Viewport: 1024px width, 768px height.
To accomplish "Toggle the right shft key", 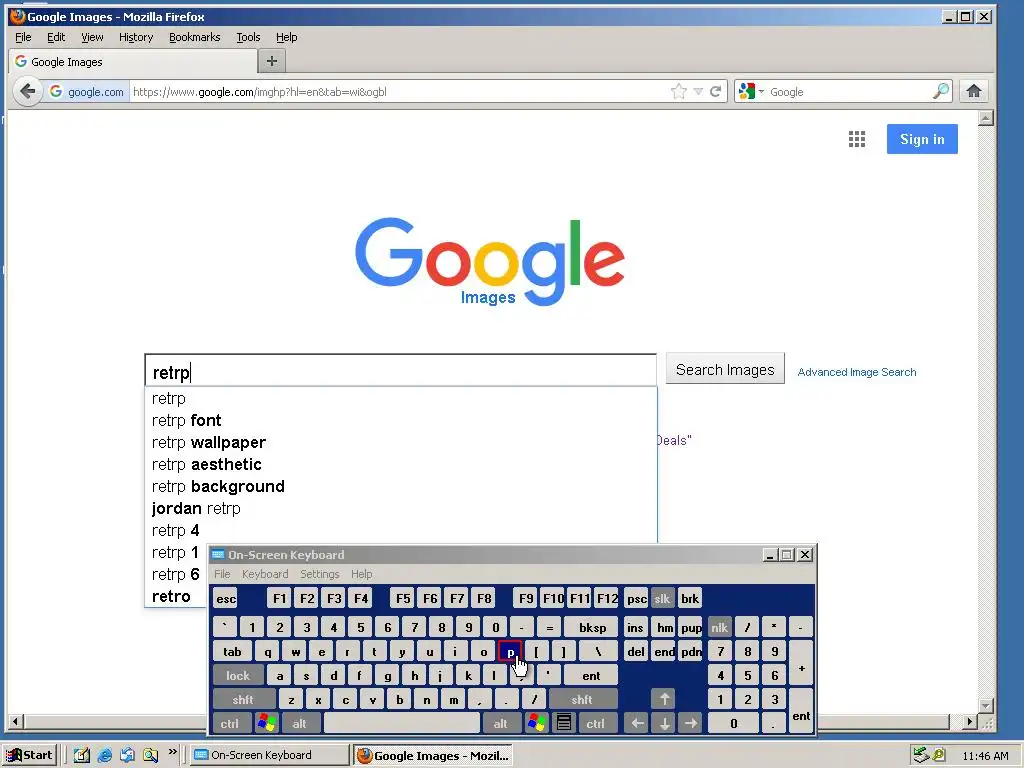I will click(x=582, y=700).
